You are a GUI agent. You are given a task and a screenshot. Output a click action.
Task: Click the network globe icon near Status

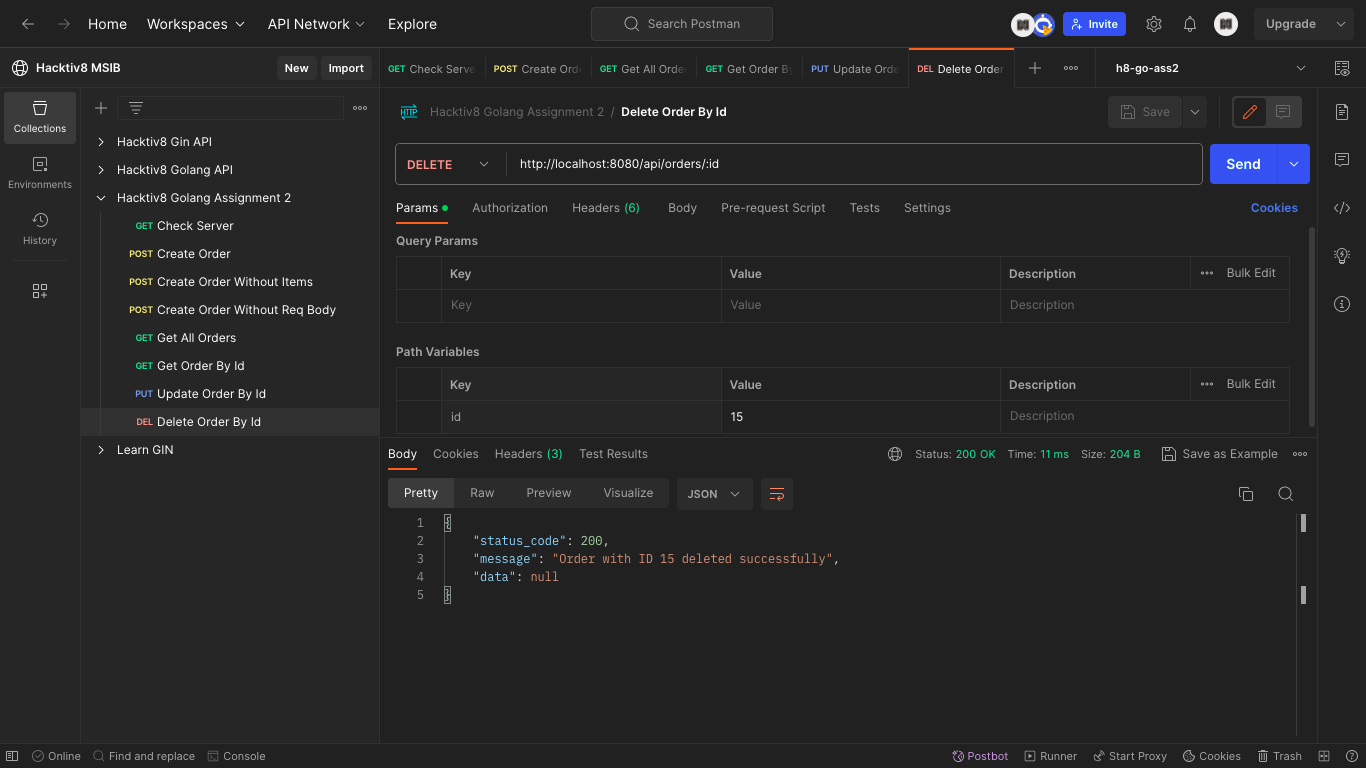(895, 454)
